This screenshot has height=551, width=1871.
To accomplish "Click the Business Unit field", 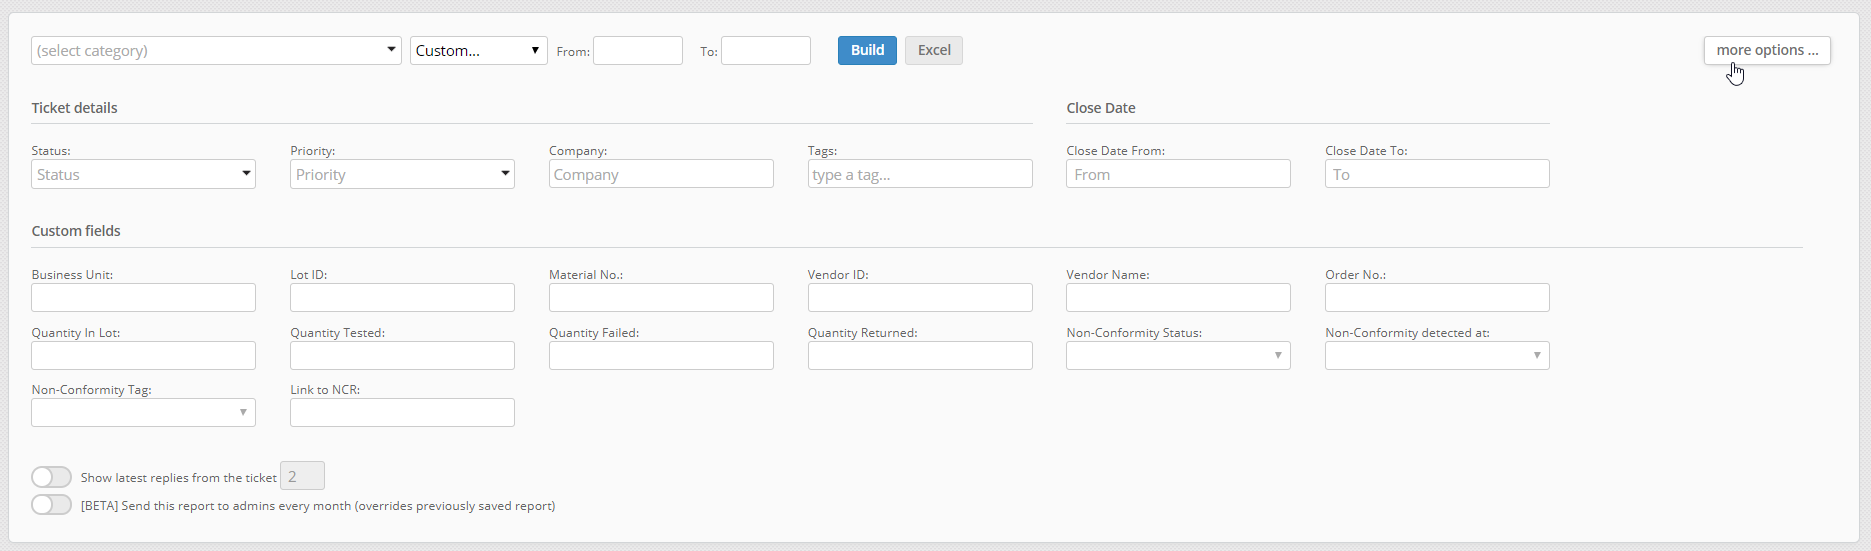I will tap(143, 298).
